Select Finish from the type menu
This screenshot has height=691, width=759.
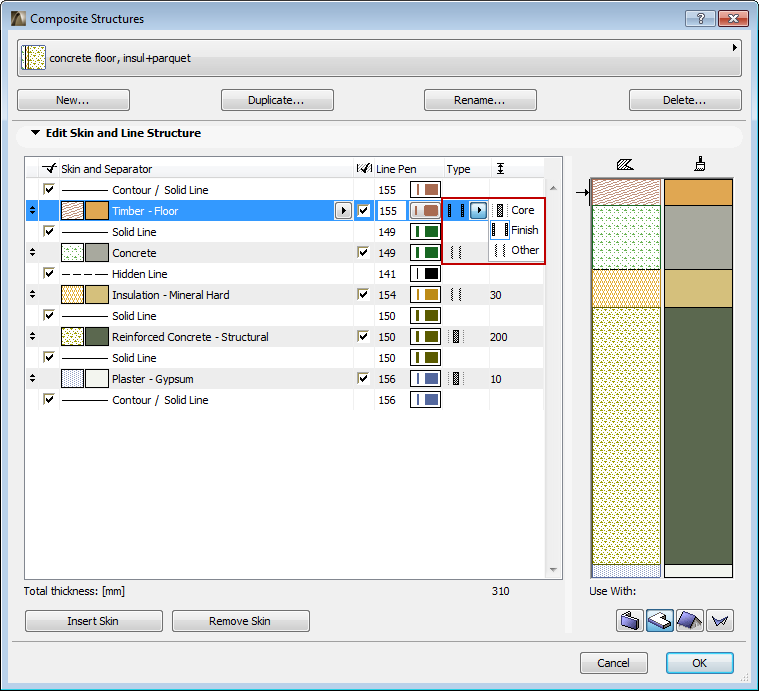pos(516,230)
